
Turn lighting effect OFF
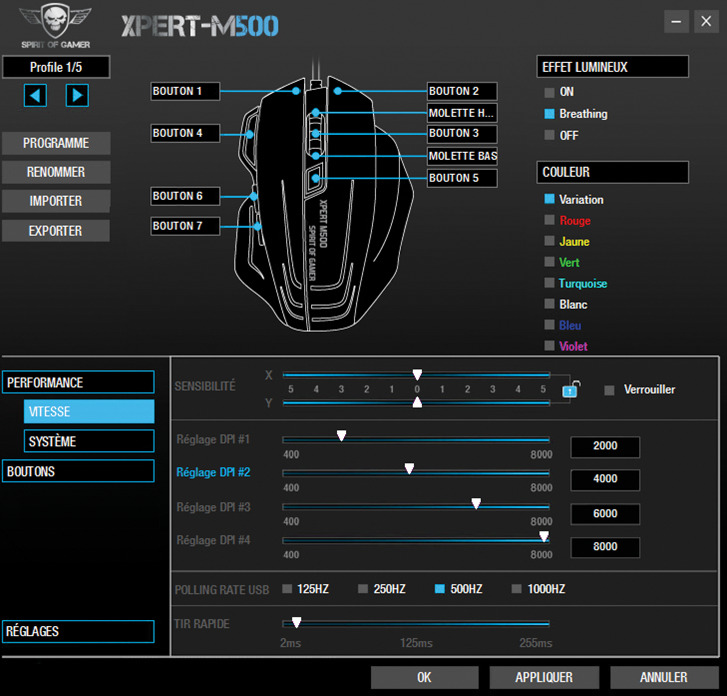[x=549, y=135]
